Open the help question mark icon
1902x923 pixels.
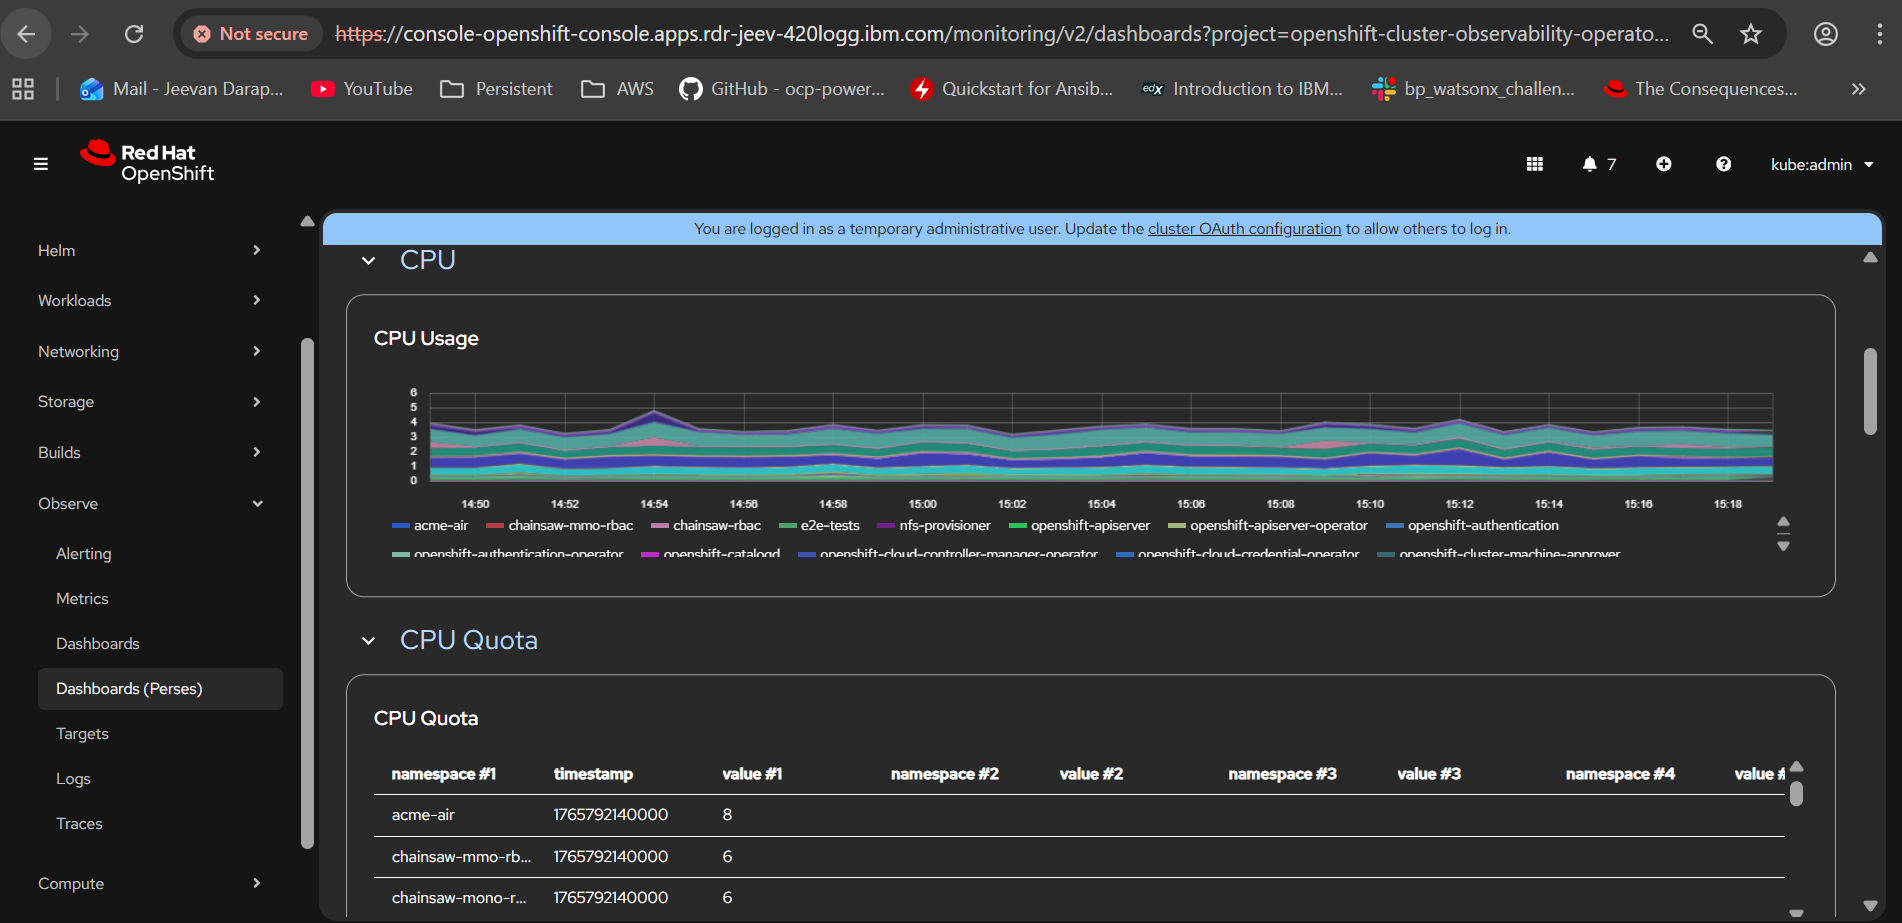(1723, 164)
